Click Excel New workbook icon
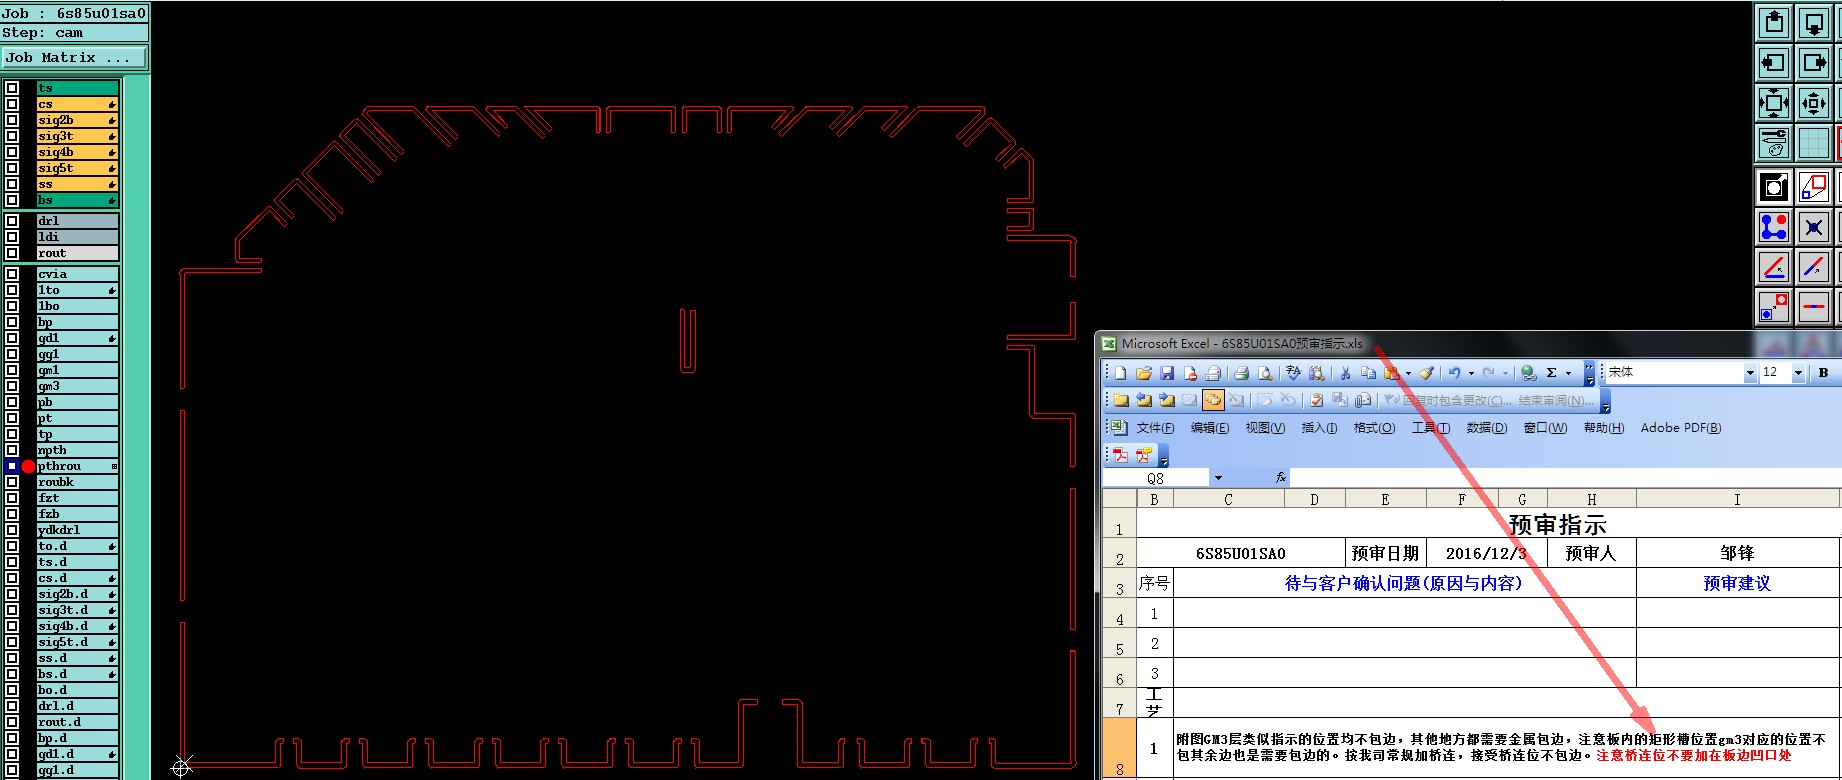 click(1120, 373)
